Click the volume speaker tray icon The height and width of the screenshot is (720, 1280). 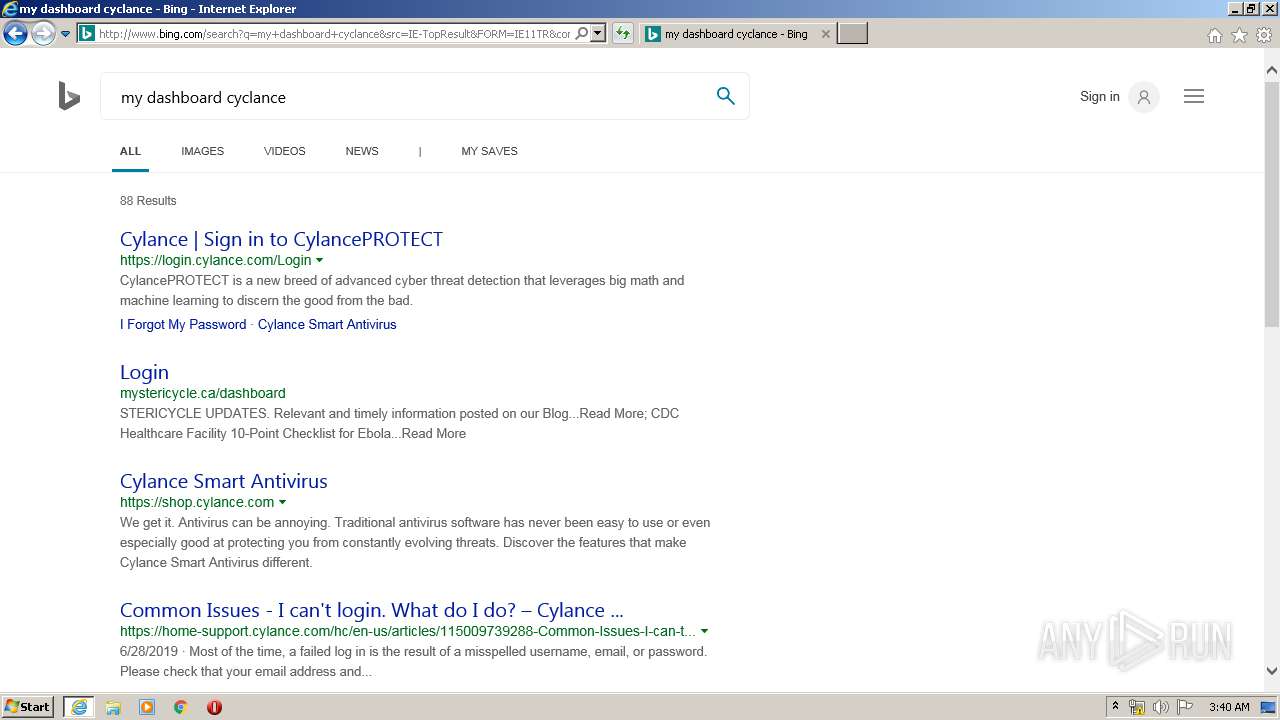tap(1161, 707)
